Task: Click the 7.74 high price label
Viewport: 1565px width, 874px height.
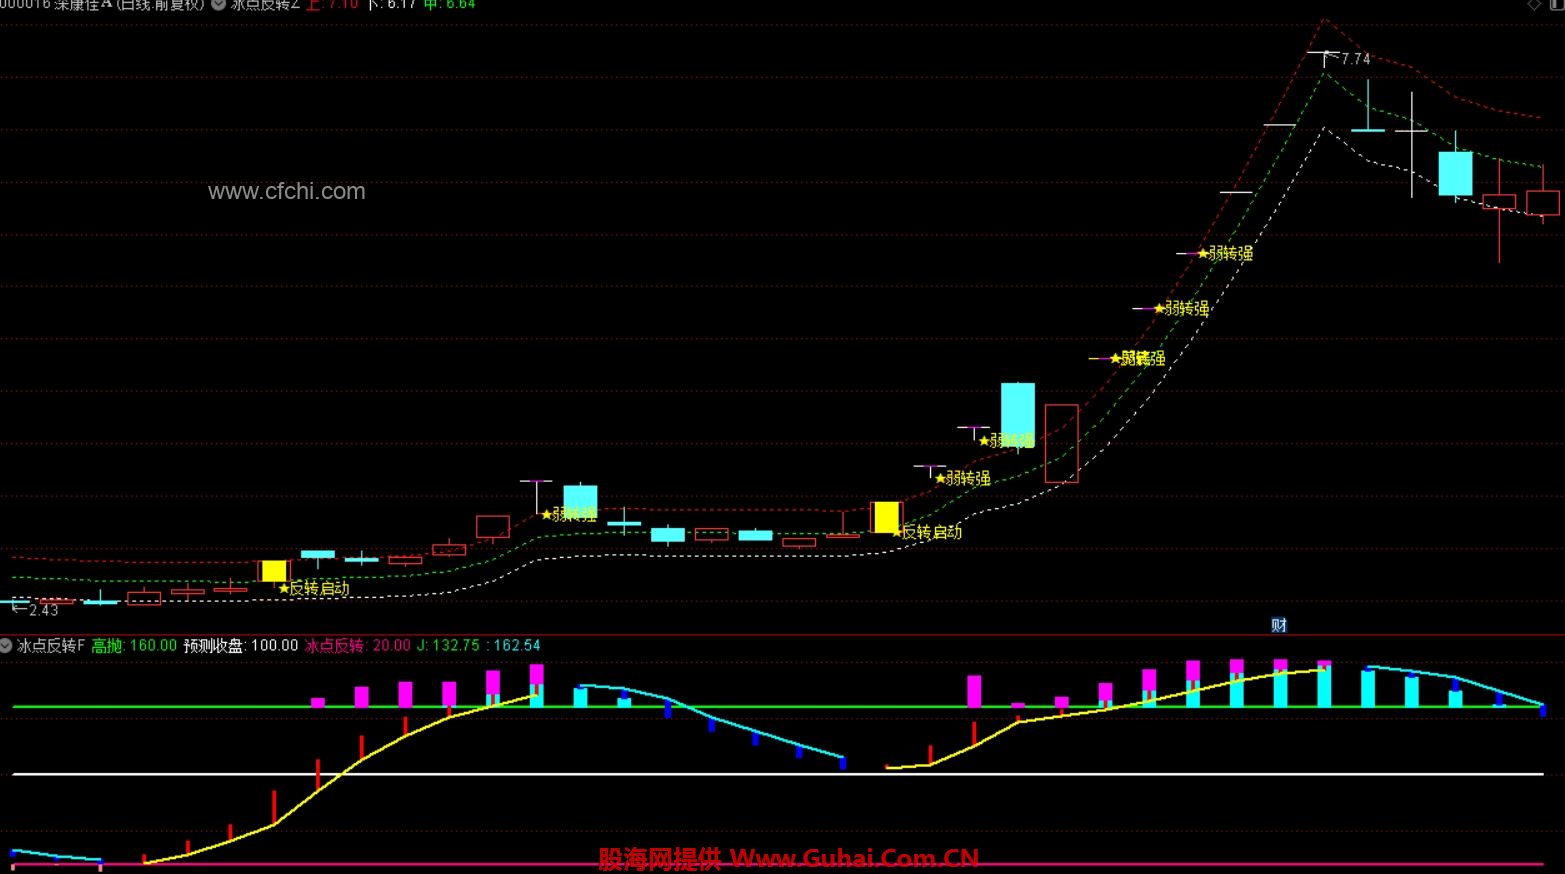Action: click(1356, 59)
